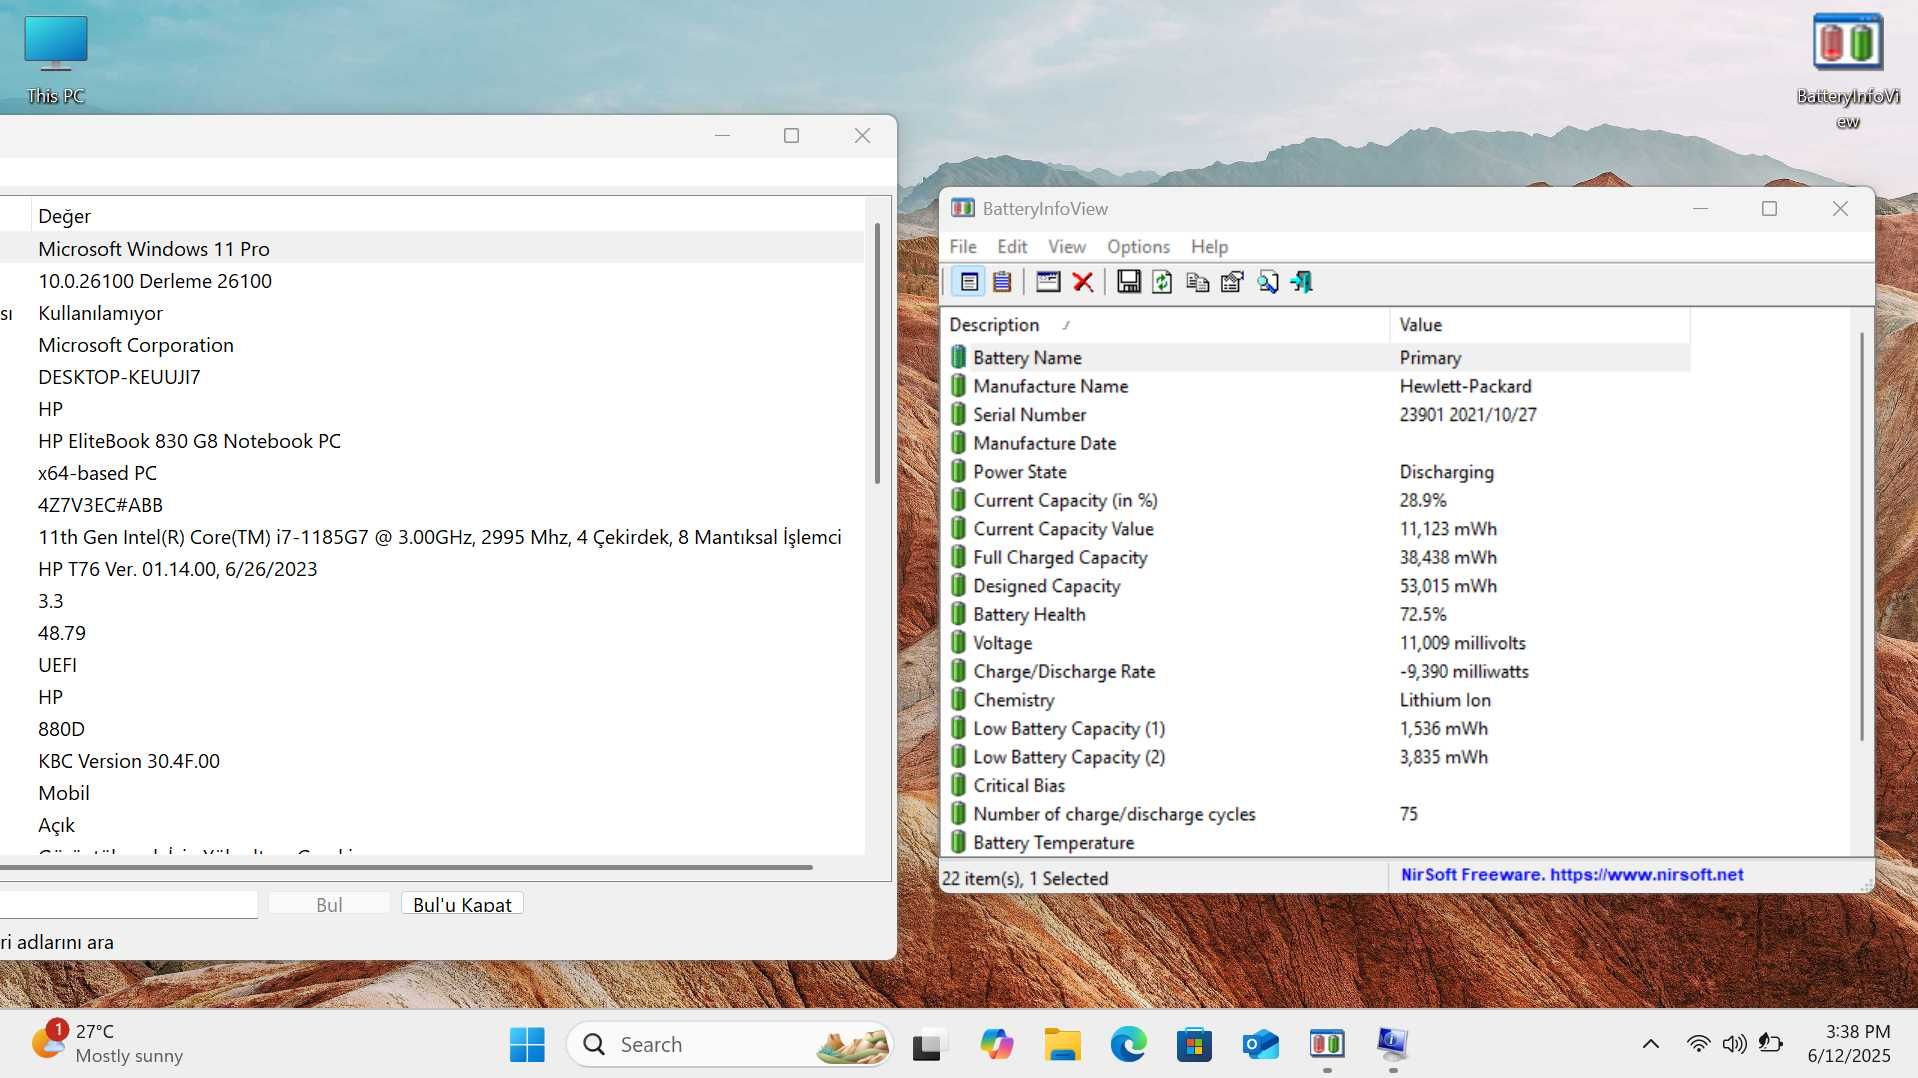
Task: Select HP EliteBook 830 G8 Notebook PC row
Action: pos(432,441)
